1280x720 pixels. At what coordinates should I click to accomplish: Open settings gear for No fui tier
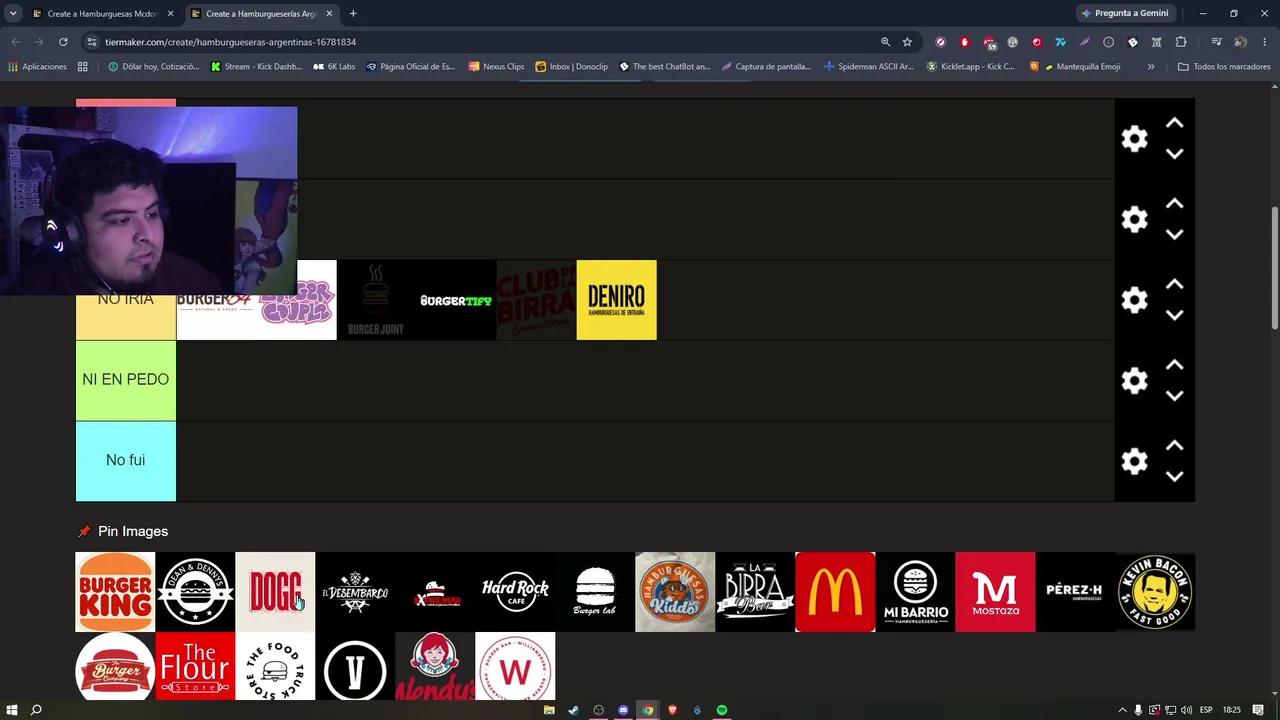1134,461
